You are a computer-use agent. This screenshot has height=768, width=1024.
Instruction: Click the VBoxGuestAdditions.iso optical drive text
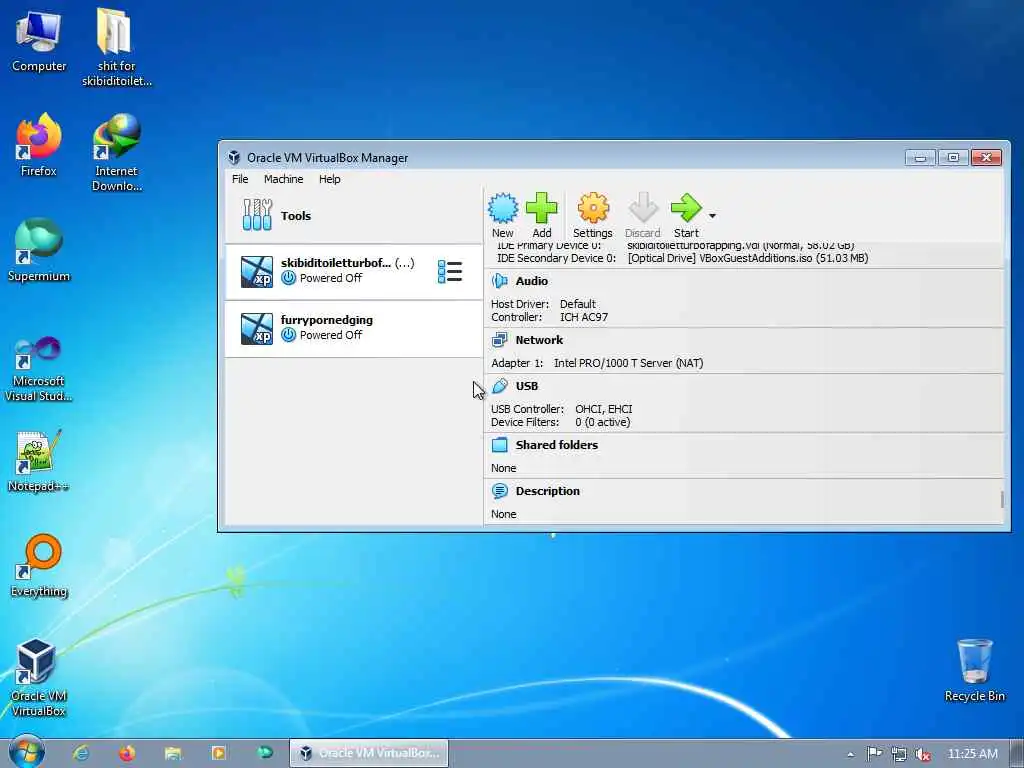point(748,258)
